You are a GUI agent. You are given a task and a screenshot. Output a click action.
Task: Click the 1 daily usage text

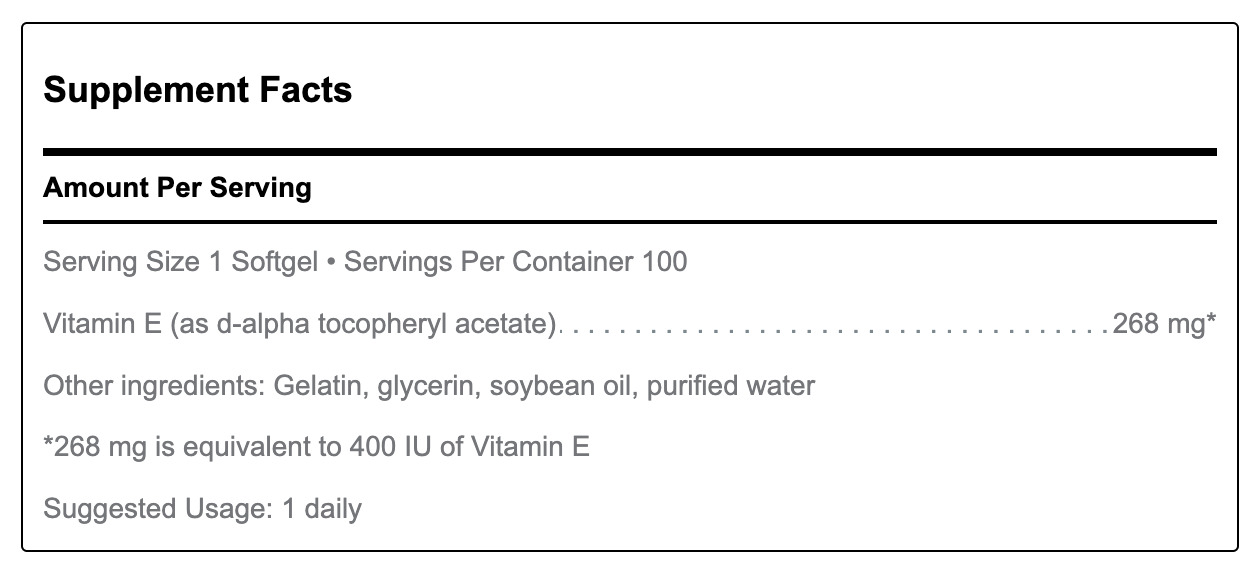click(322, 509)
